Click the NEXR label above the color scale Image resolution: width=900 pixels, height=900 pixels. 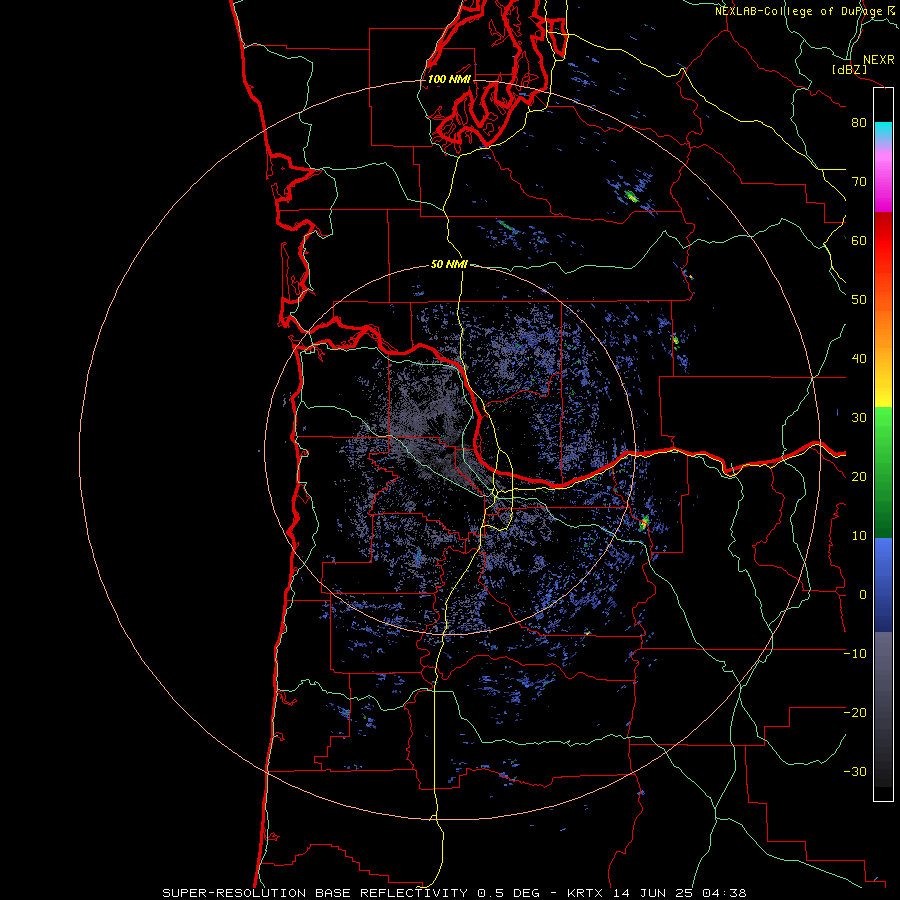(878, 60)
